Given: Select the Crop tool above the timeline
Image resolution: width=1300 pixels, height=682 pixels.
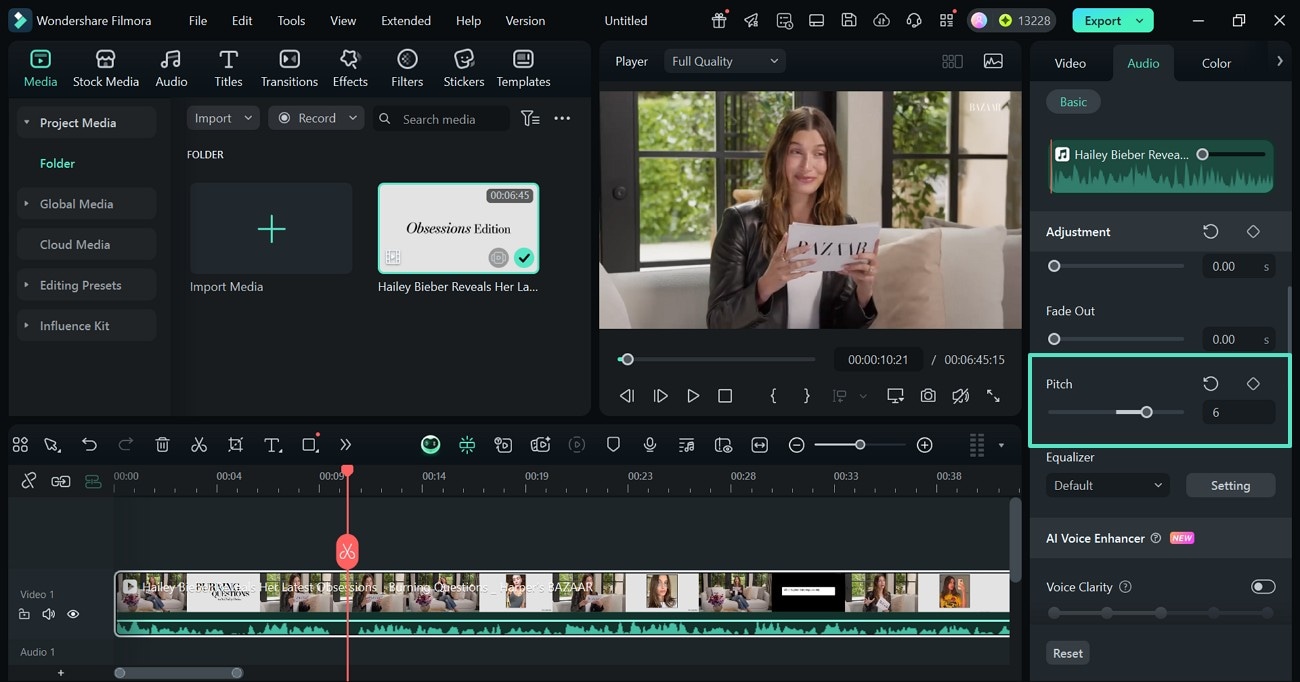Looking at the screenshot, I should (235, 444).
